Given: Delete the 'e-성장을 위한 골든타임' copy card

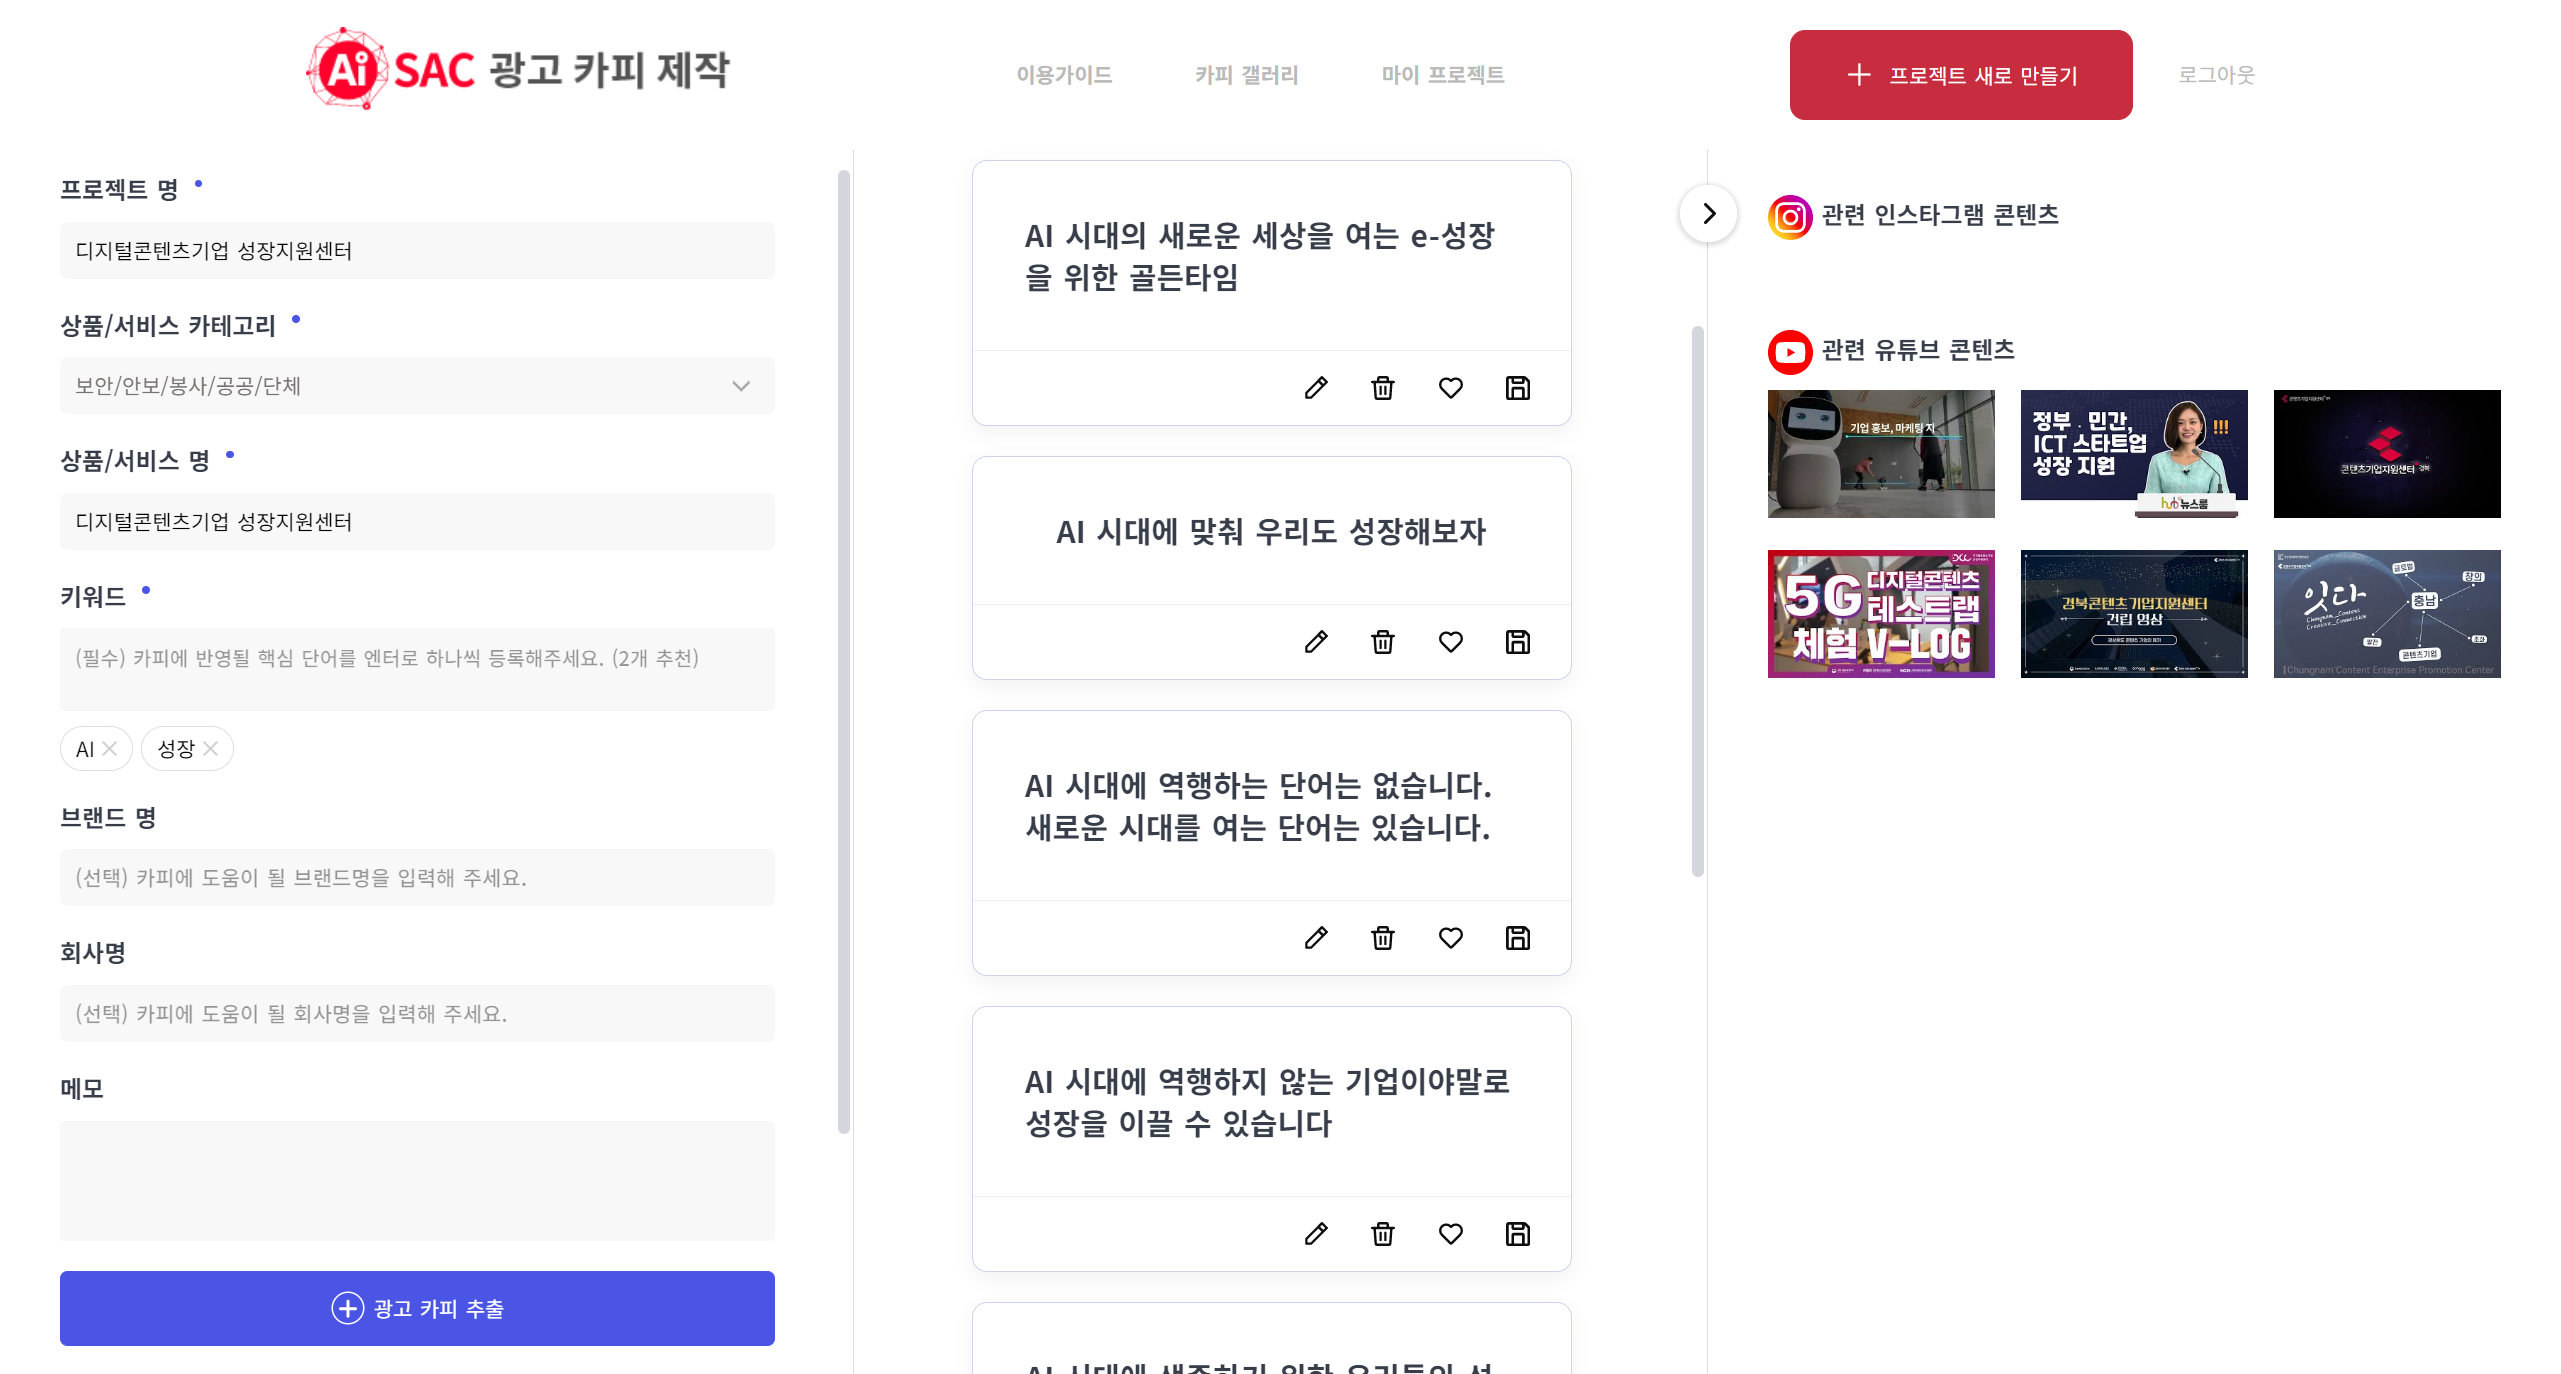Looking at the screenshot, I should coord(1383,388).
